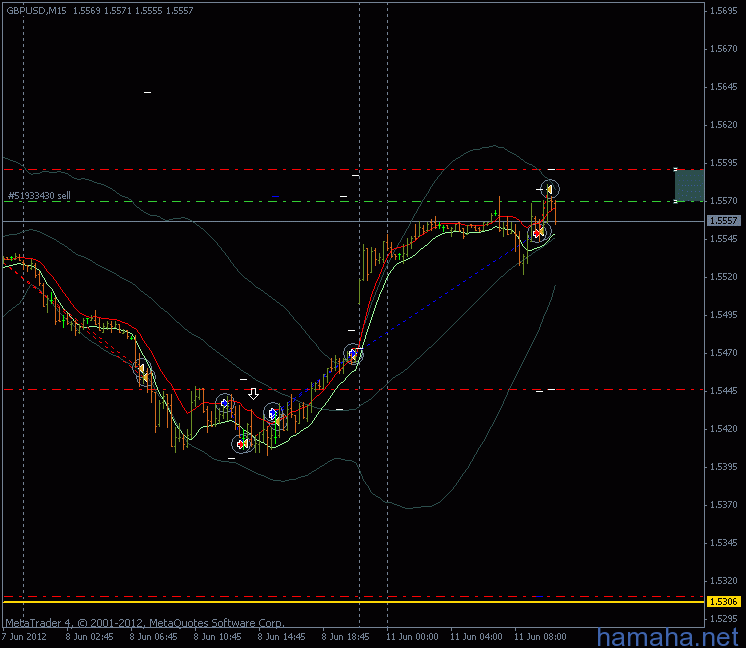Click the 11 Jun 04:00 time label
Screen dimensions: 746x648
click(476, 637)
